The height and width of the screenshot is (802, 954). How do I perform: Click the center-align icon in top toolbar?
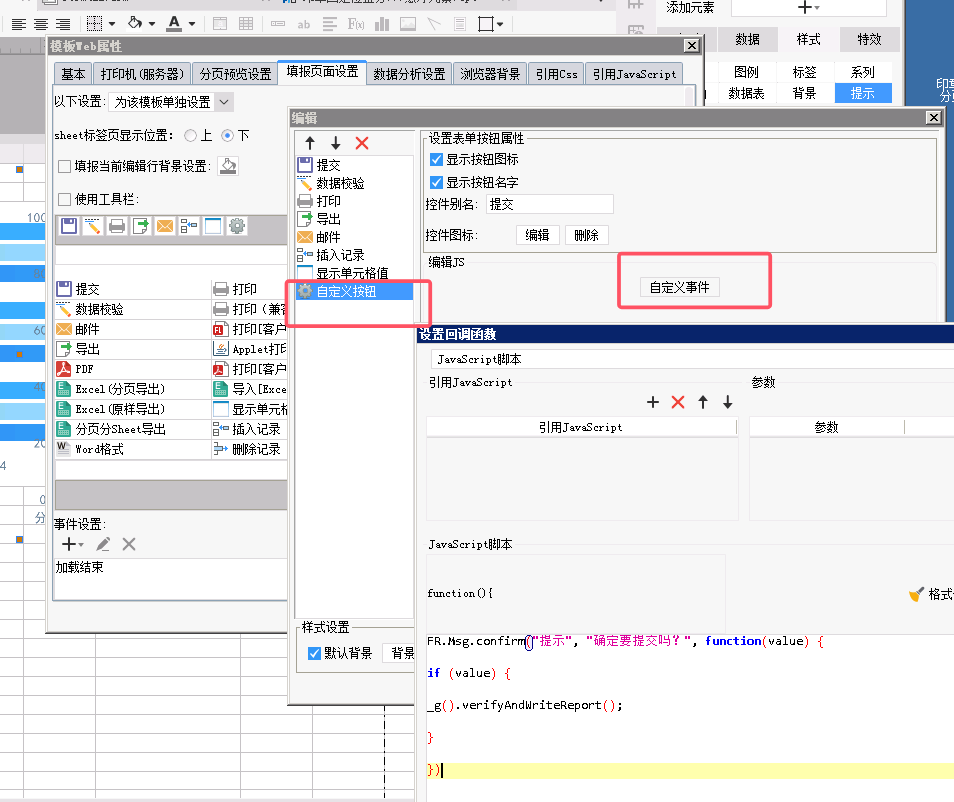coord(41,23)
